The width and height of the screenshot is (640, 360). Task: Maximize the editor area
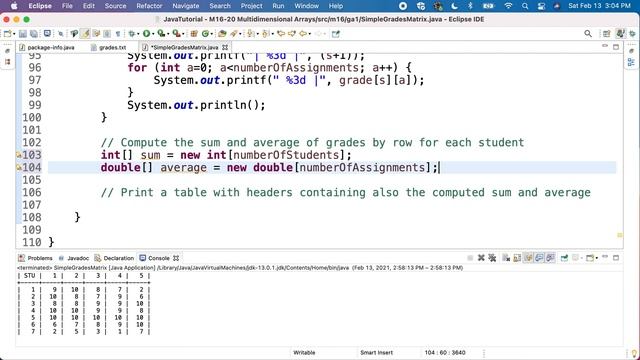coord(616,47)
